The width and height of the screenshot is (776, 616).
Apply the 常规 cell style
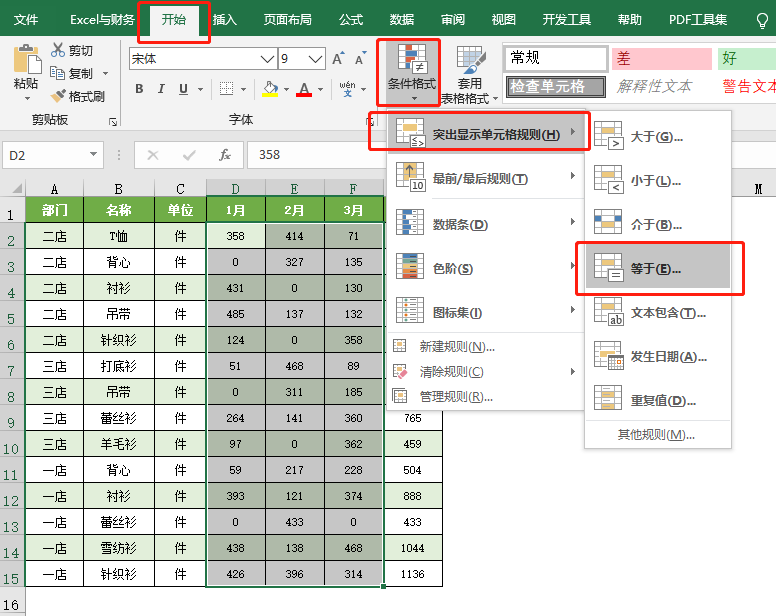point(556,58)
